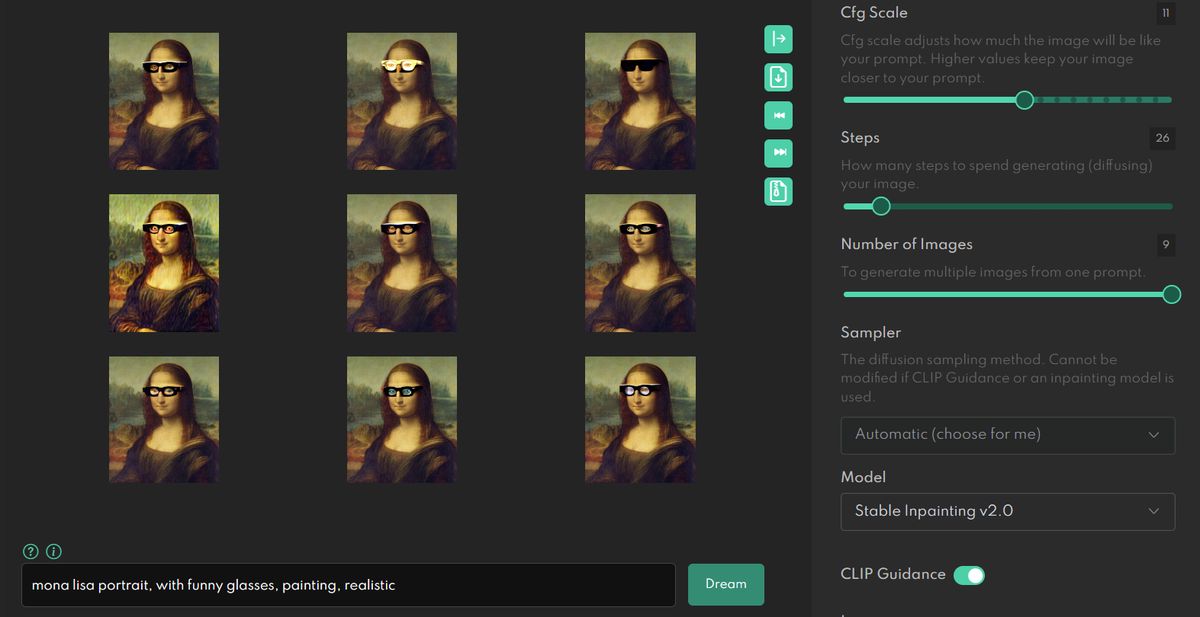Click the Steps slider track
The width and height of the screenshot is (1200, 617).
click(1007, 206)
